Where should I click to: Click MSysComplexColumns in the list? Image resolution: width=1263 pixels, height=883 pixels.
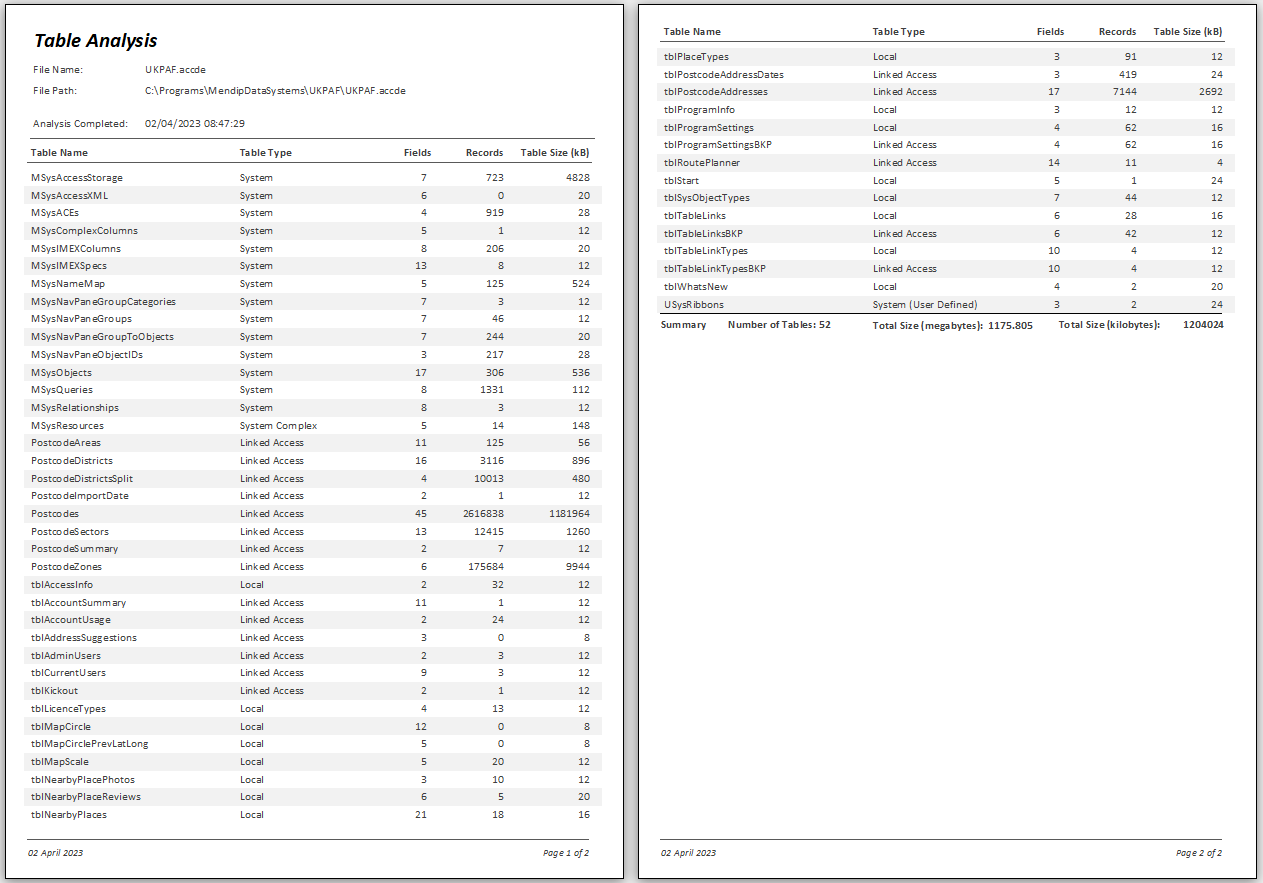click(85, 231)
